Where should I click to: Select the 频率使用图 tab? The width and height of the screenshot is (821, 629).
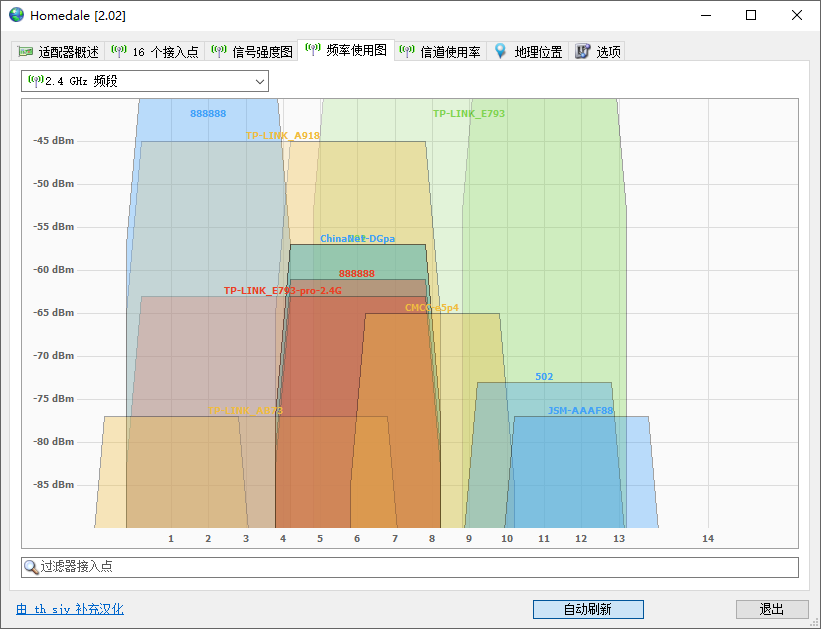(x=356, y=51)
